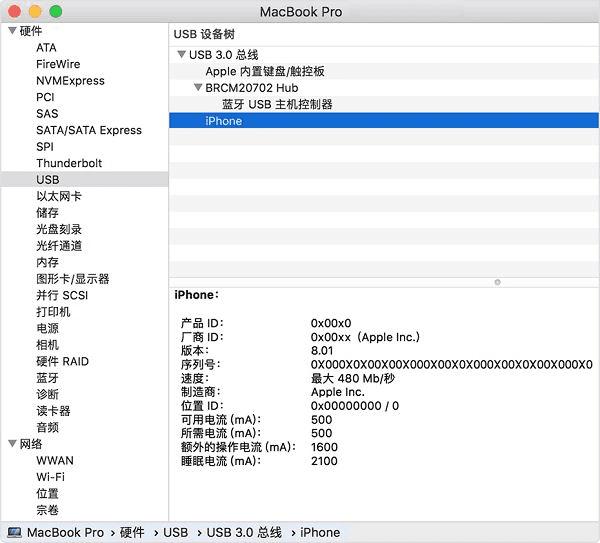The image size is (600, 543).
Task: Open 硬件 RAID category
Action: 62,361
